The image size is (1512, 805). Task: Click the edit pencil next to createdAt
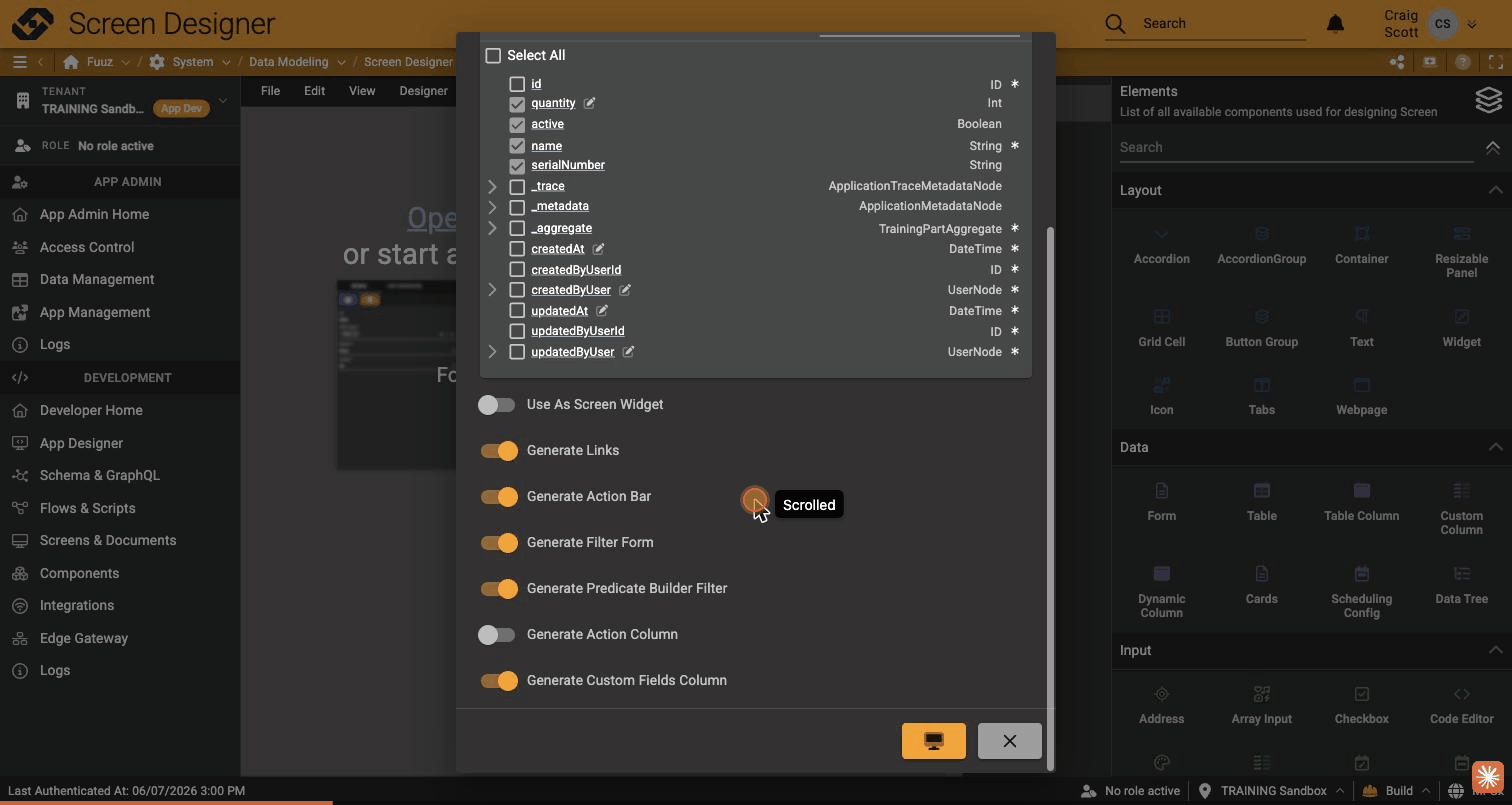pos(598,249)
